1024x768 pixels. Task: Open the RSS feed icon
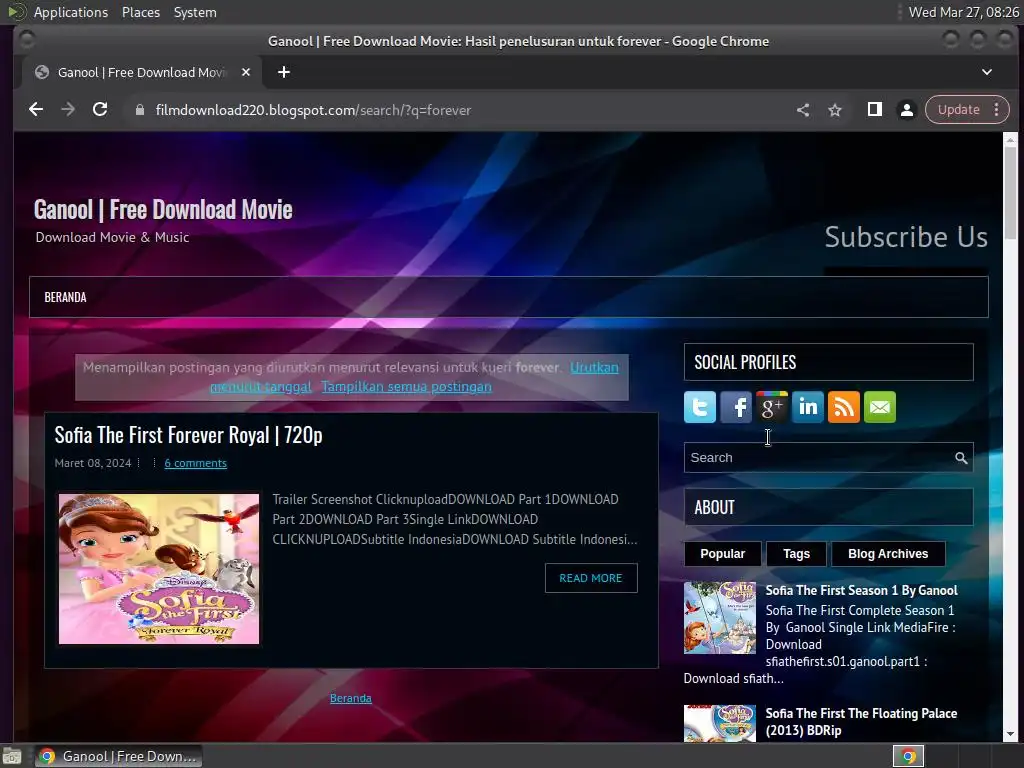point(843,407)
